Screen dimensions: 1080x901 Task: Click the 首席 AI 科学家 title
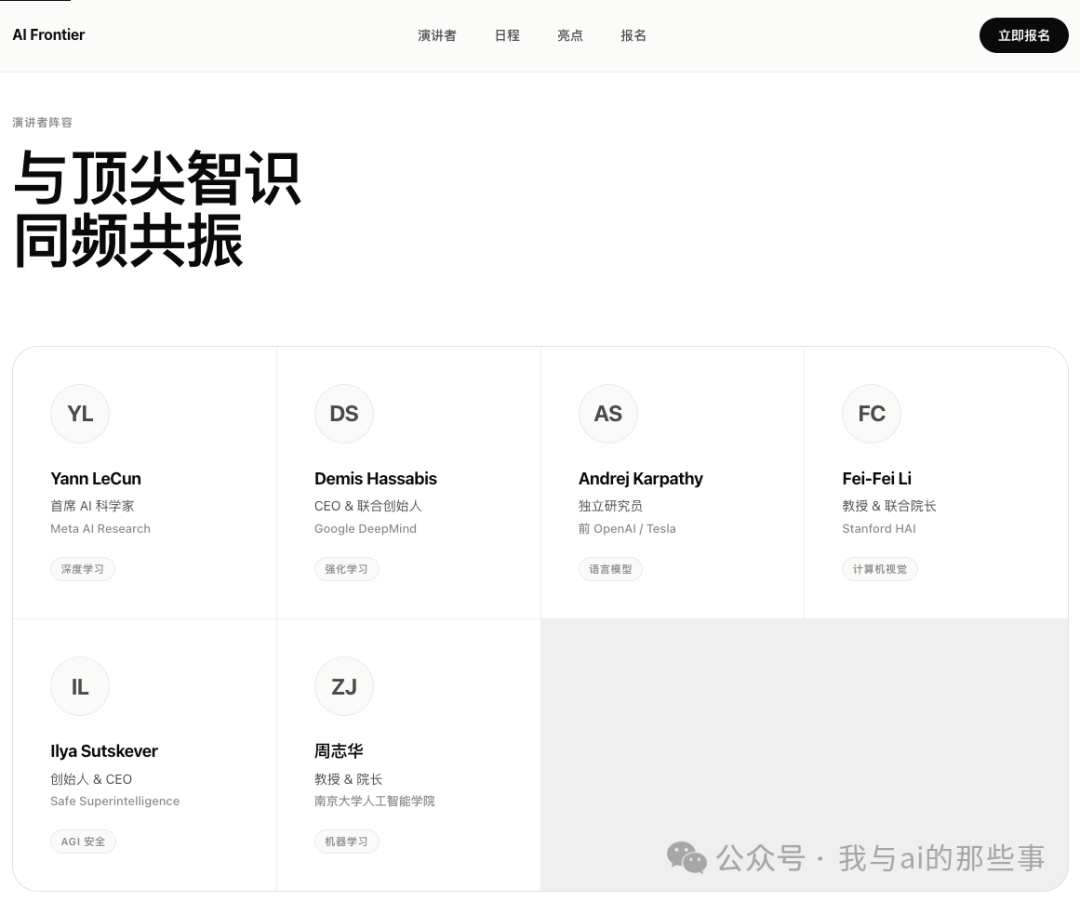click(92, 506)
